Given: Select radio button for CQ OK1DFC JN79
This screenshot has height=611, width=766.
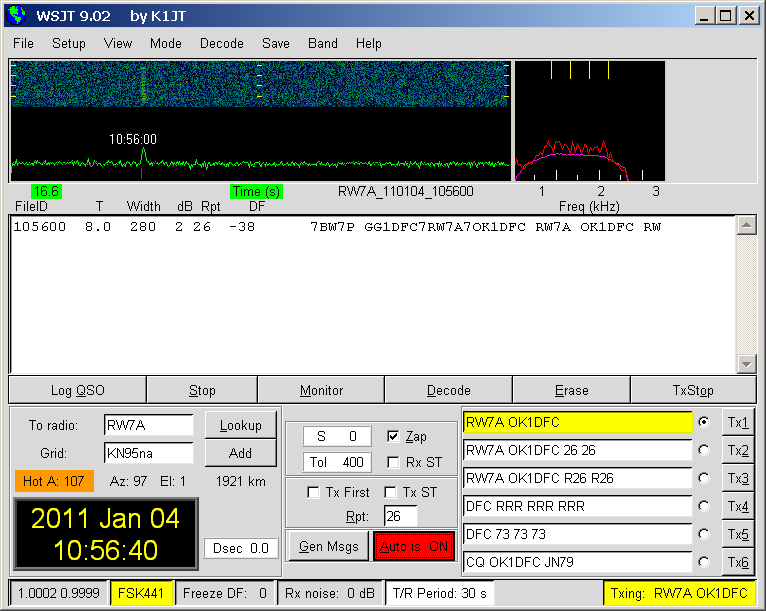Looking at the screenshot, I should pos(703,562).
